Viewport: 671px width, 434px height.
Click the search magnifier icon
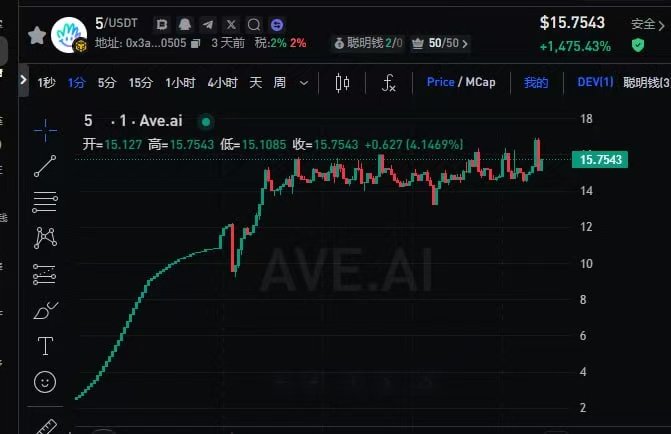[x=254, y=24]
